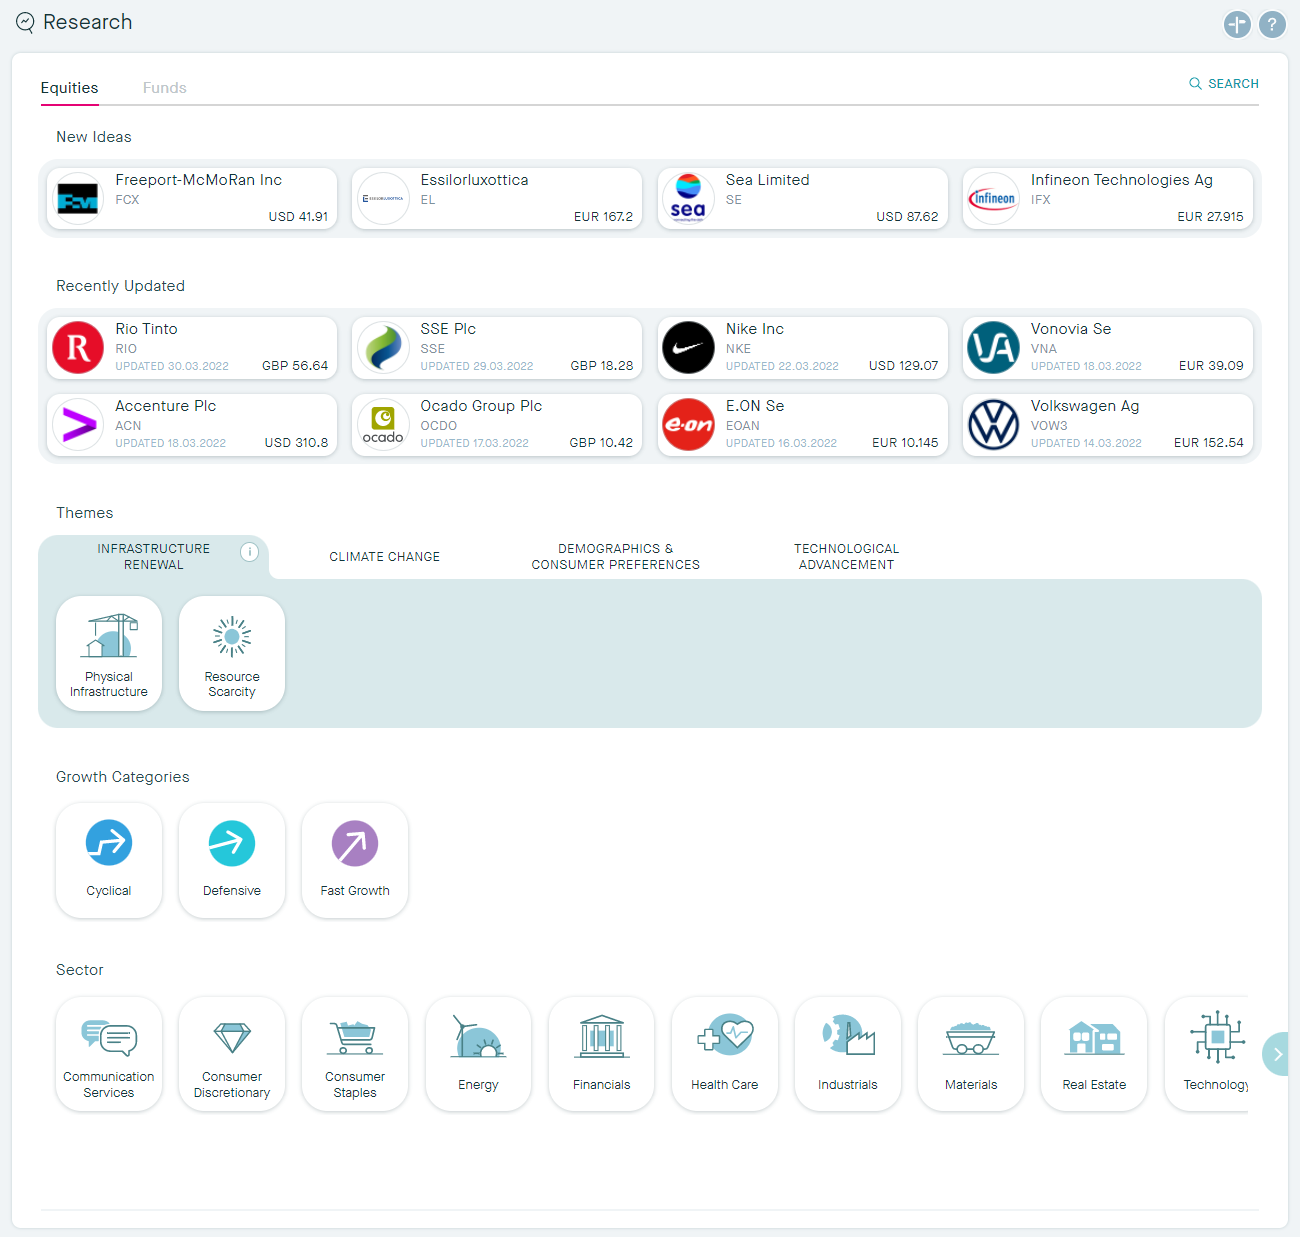
Task: Show info for Infrastructure Renewal theme
Action: 249,552
